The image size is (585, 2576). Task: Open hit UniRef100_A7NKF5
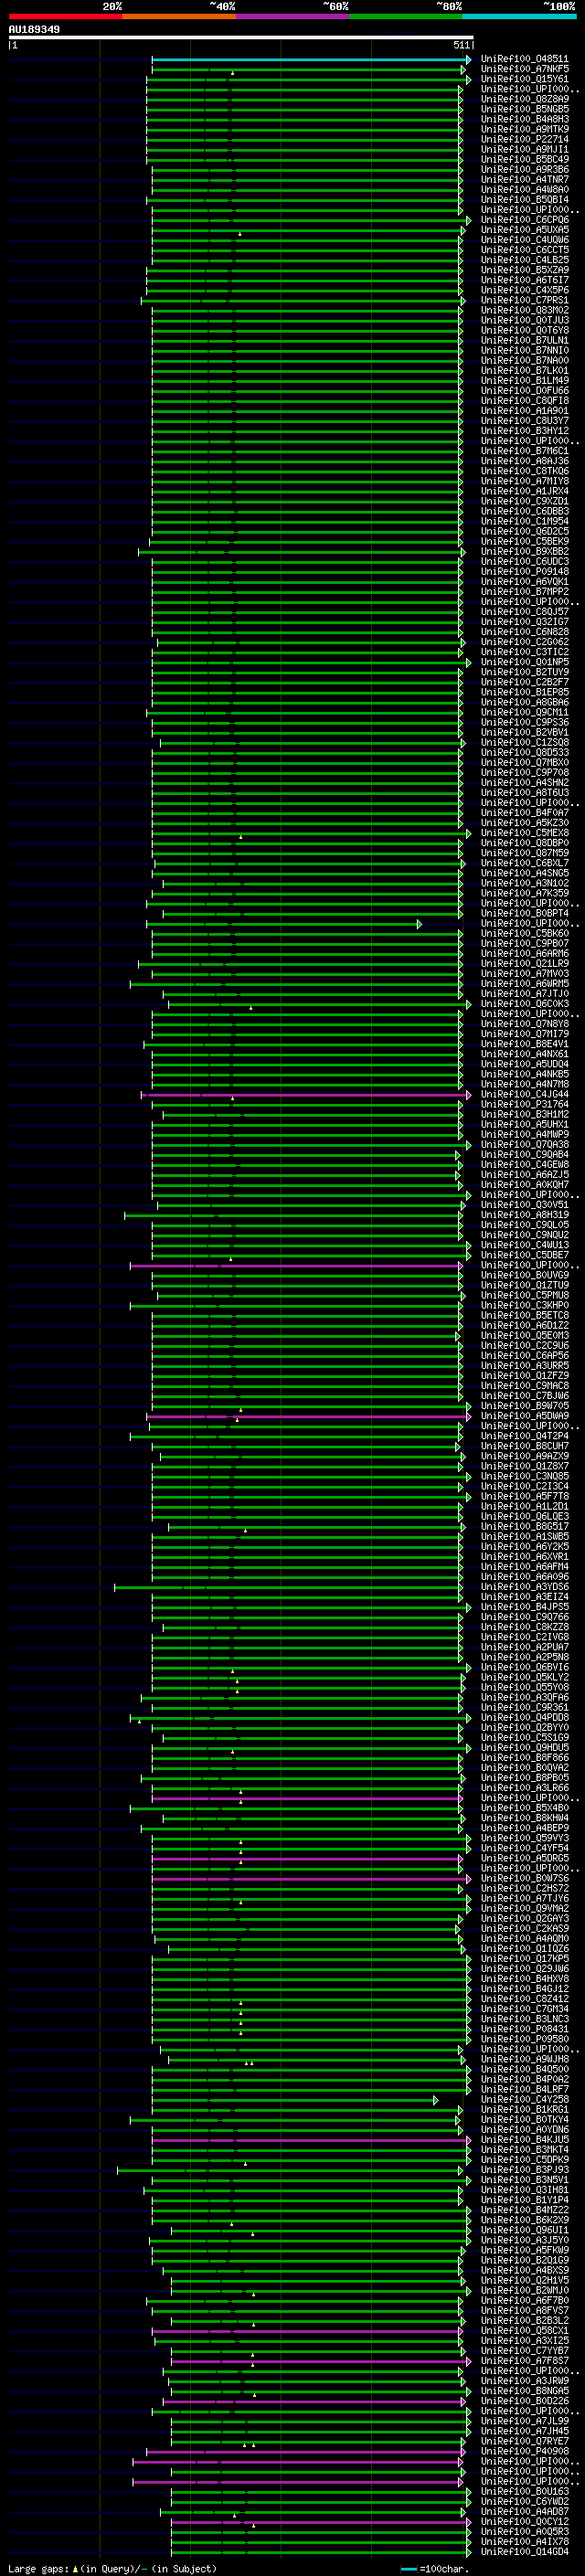pyautogui.click(x=524, y=69)
